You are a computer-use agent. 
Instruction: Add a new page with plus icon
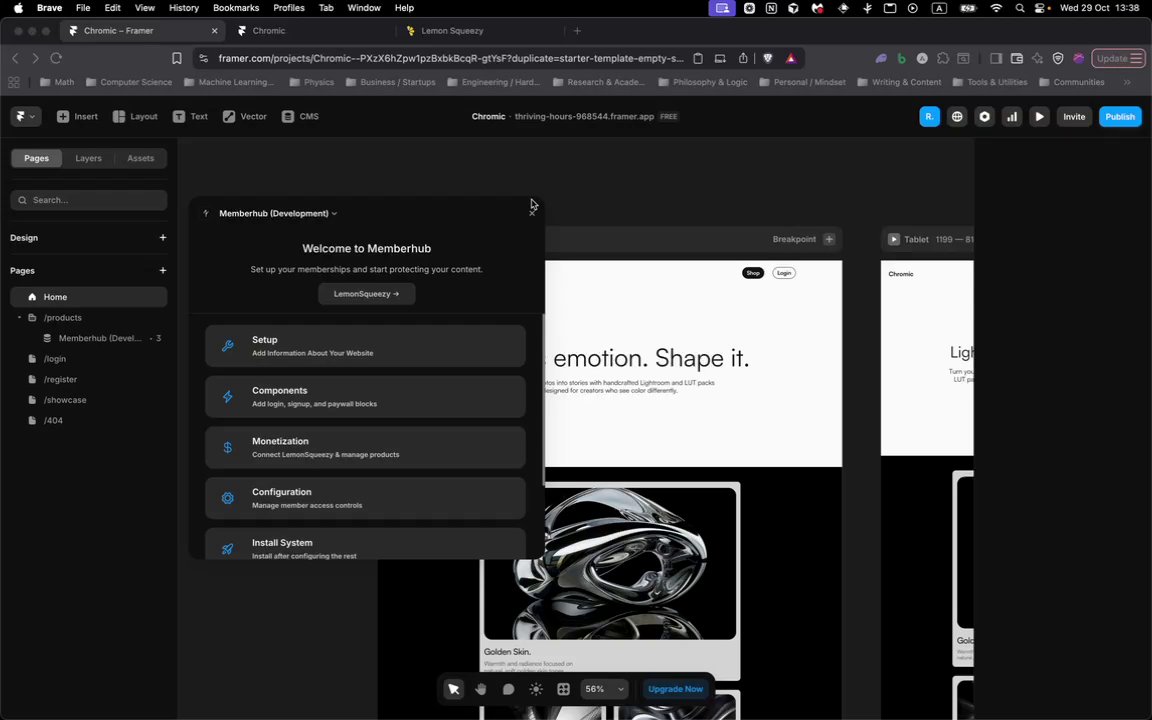[162, 270]
